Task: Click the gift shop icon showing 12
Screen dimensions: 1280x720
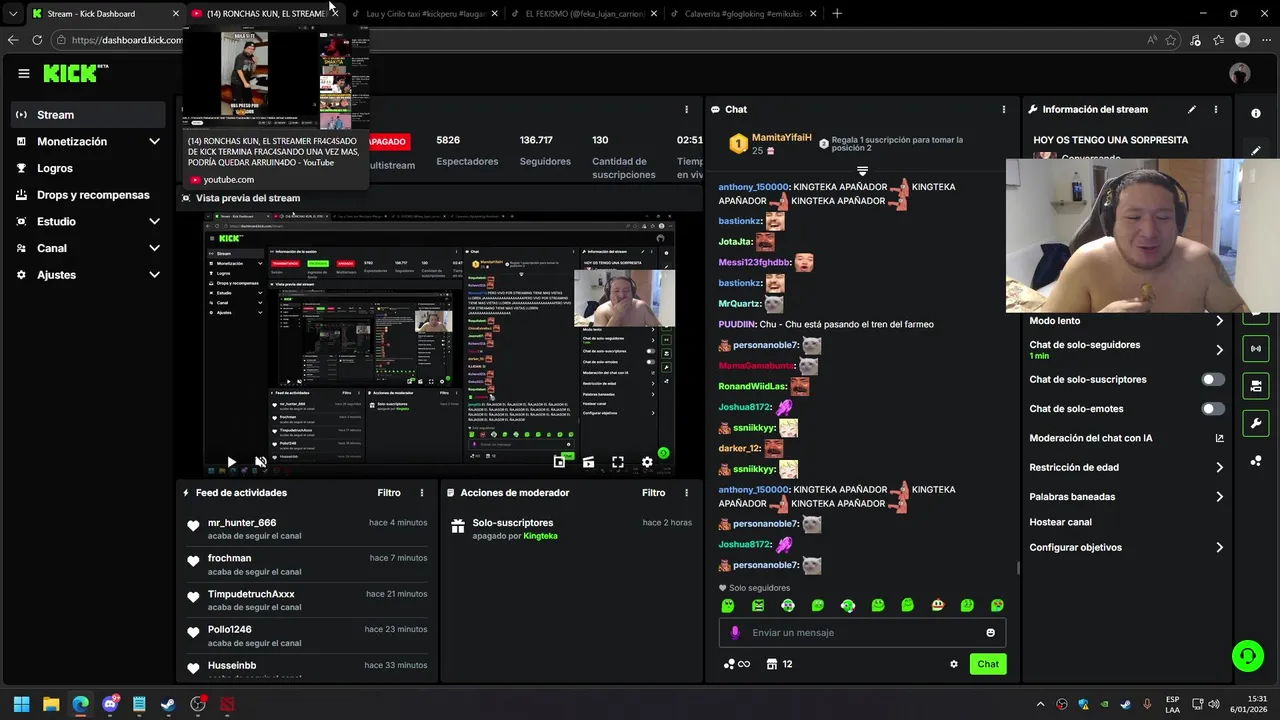Action: pyautogui.click(x=779, y=664)
